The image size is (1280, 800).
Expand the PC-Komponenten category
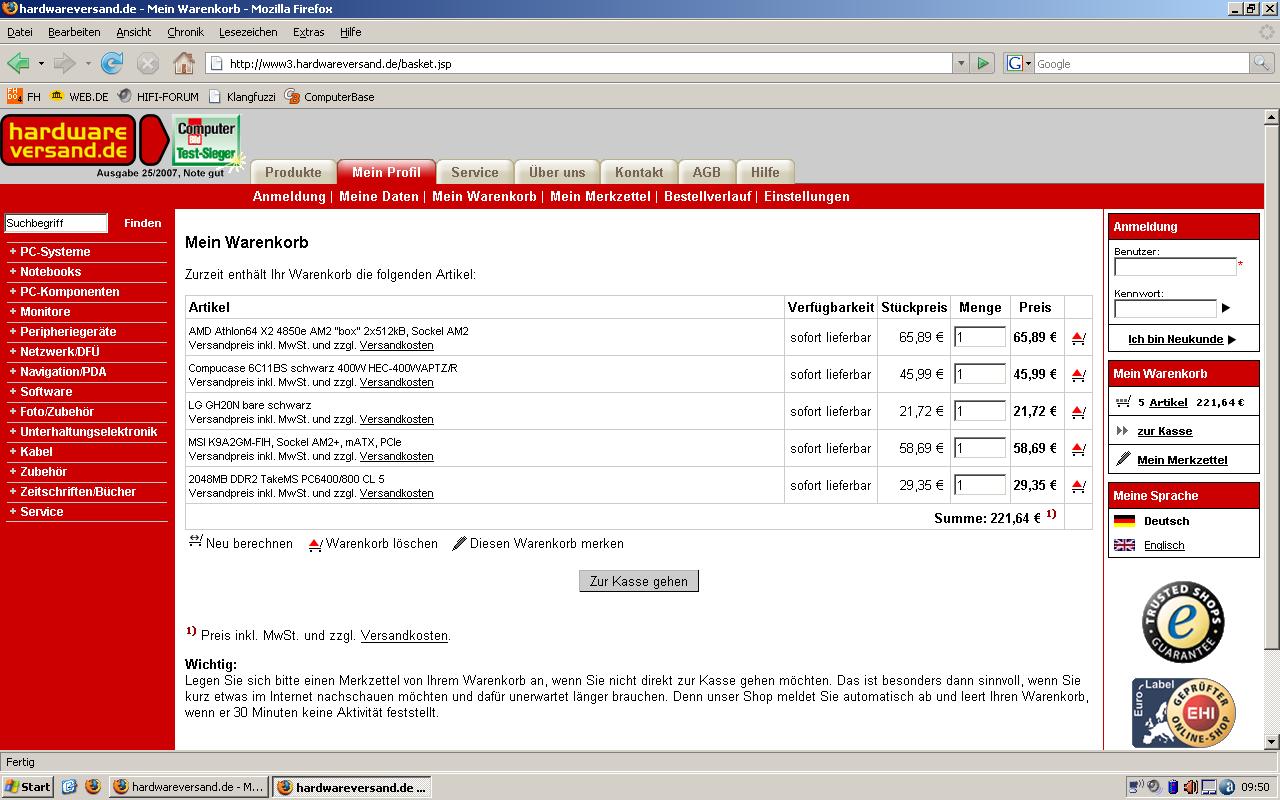click(x=69, y=292)
